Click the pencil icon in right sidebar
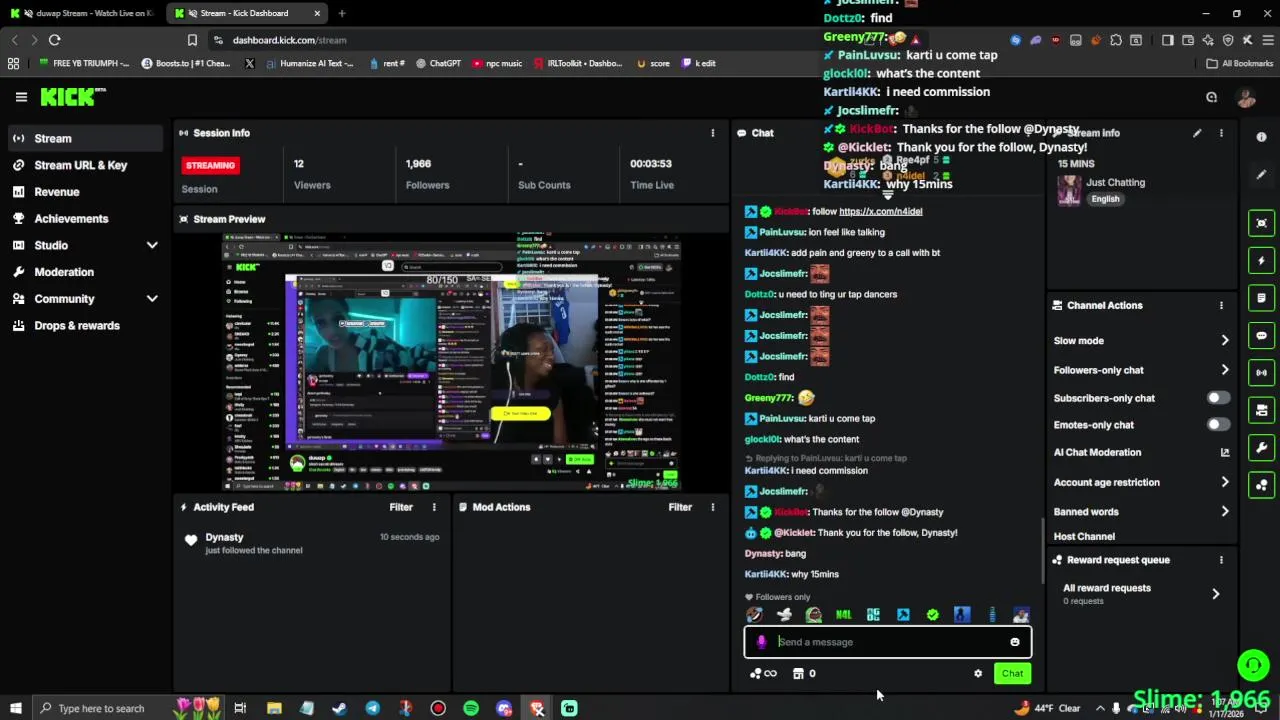This screenshot has height=720, width=1280. (1262, 174)
